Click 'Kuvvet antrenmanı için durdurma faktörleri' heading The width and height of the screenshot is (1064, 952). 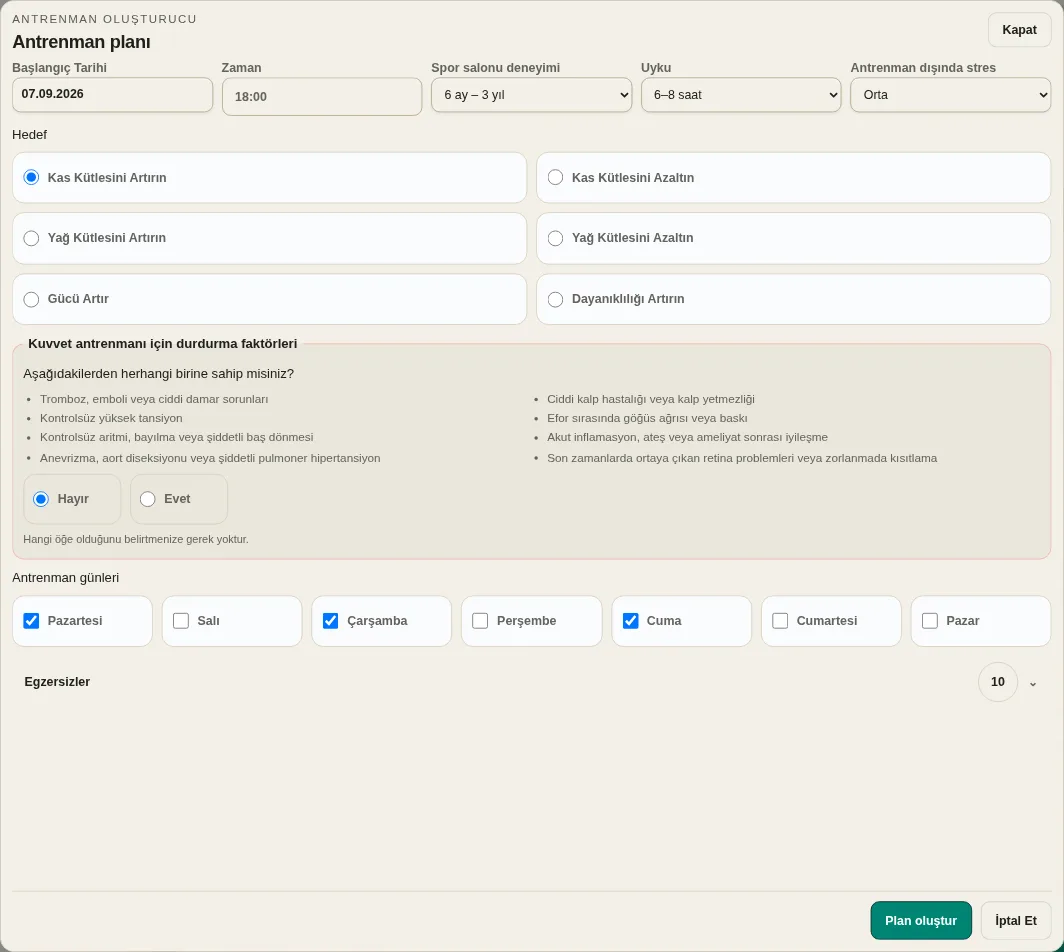pyautogui.click(x=162, y=343)
